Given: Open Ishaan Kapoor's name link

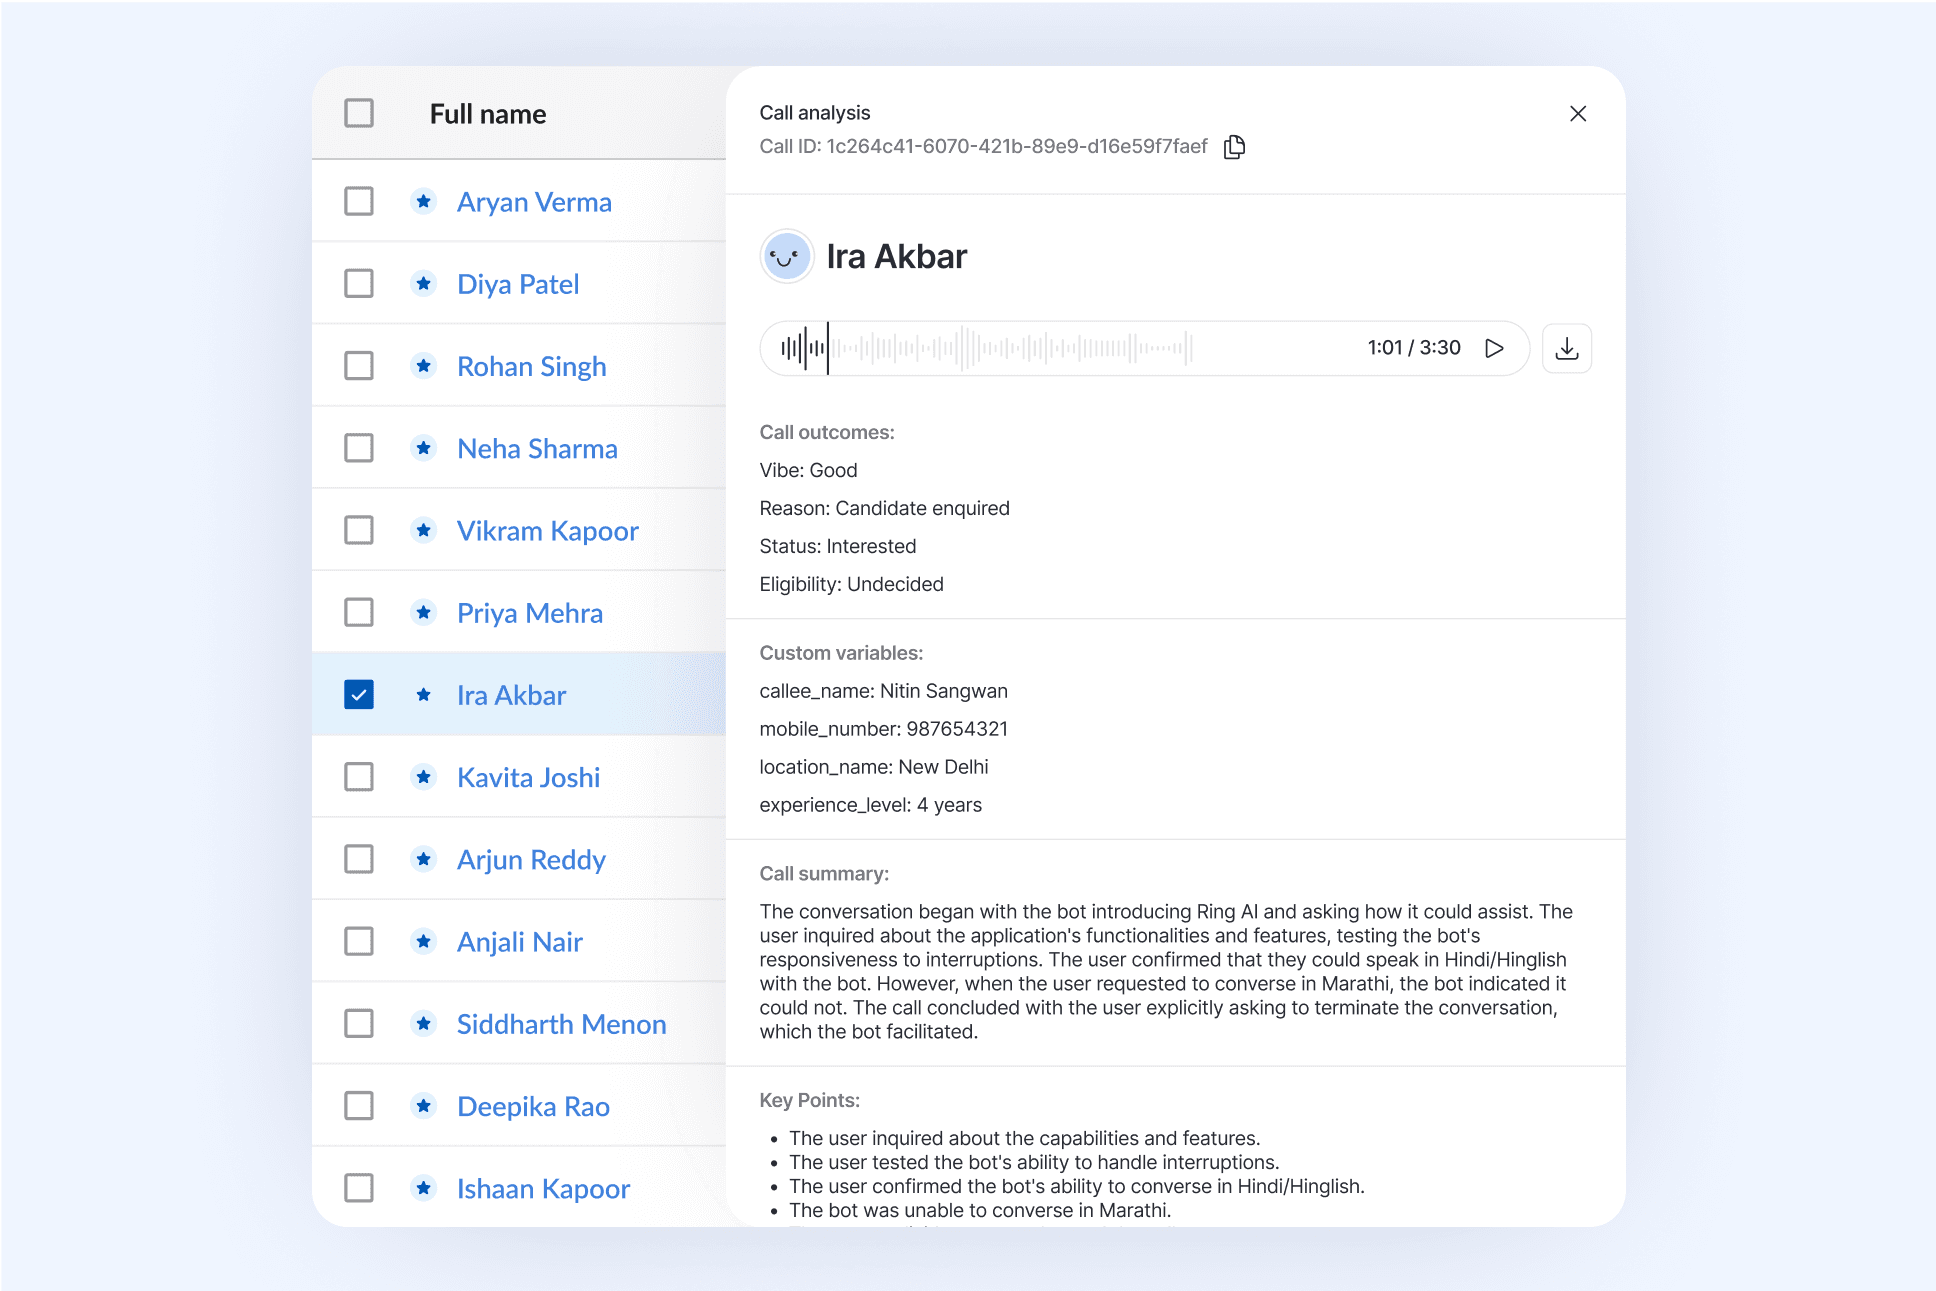Looking at the screenshot, I should (x=543, y=1189).
